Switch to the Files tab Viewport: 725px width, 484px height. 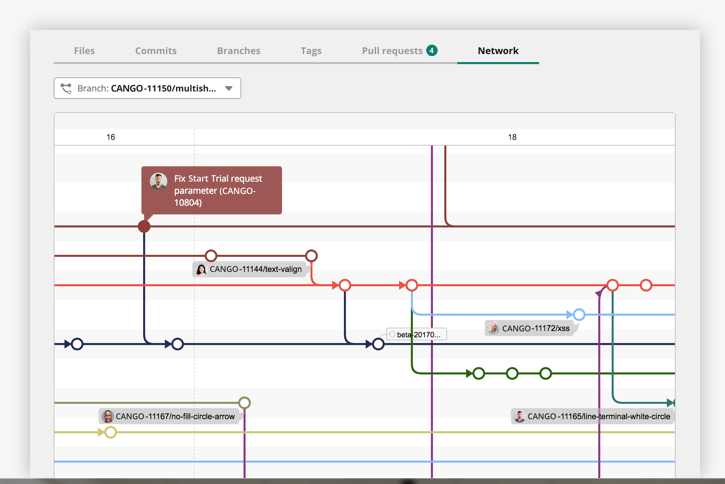click(84, 50)
